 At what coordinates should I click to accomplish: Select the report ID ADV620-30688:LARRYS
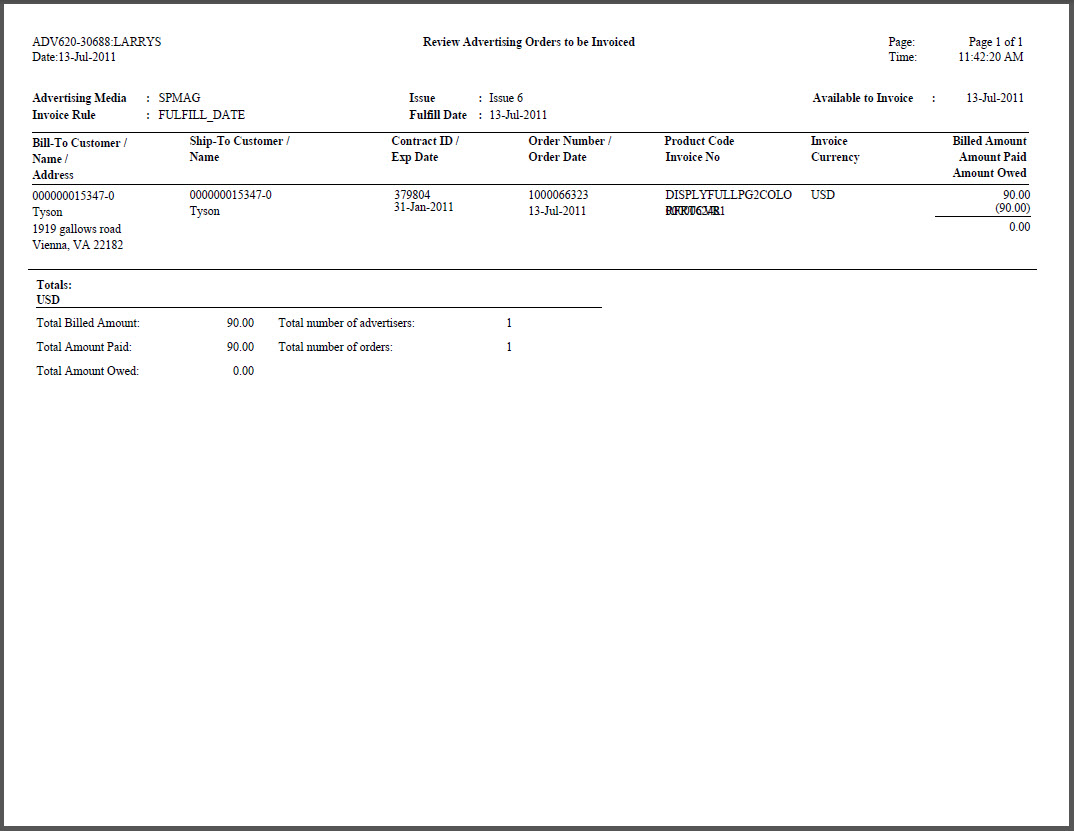pyautogui.click(x=96, y=42)
